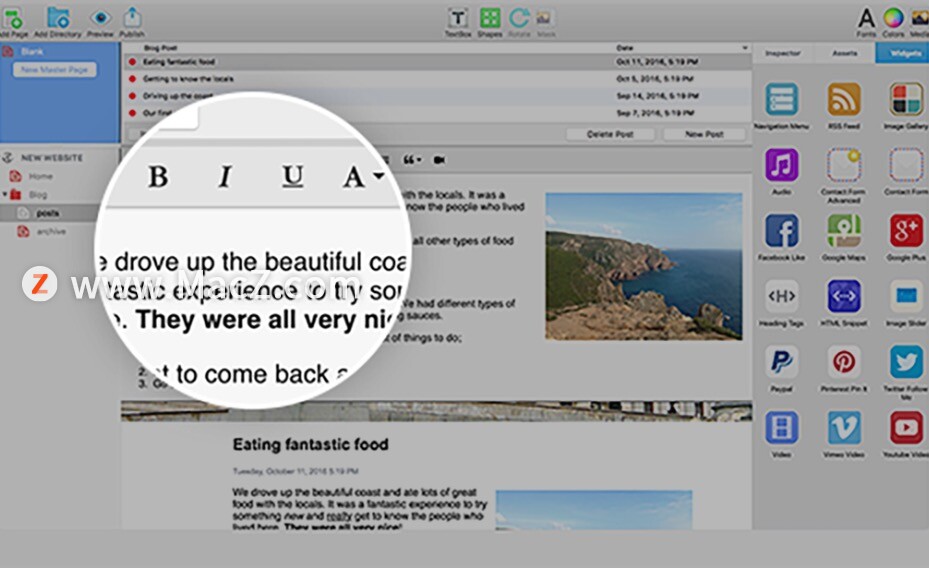The width and height of the screenshot is (929, 568).
Task: Add the Youtube Video widget
Action: (x=906, y=428)
